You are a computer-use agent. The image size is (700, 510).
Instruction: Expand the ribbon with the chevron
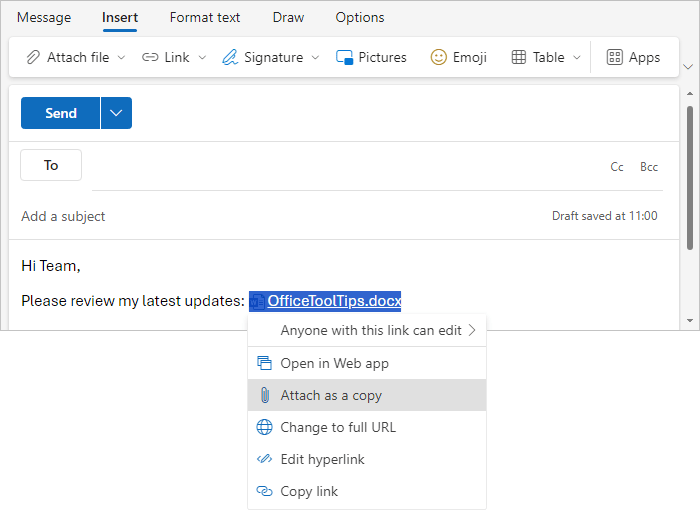click(x=688, y=67)
